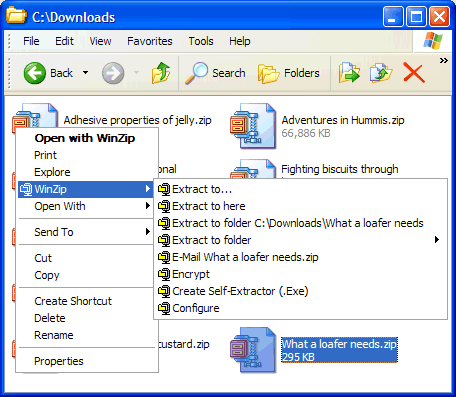This screenshot has height=397, width=456.
Task: Maximize the C:\Downloads window
Action: coord(416,16)
